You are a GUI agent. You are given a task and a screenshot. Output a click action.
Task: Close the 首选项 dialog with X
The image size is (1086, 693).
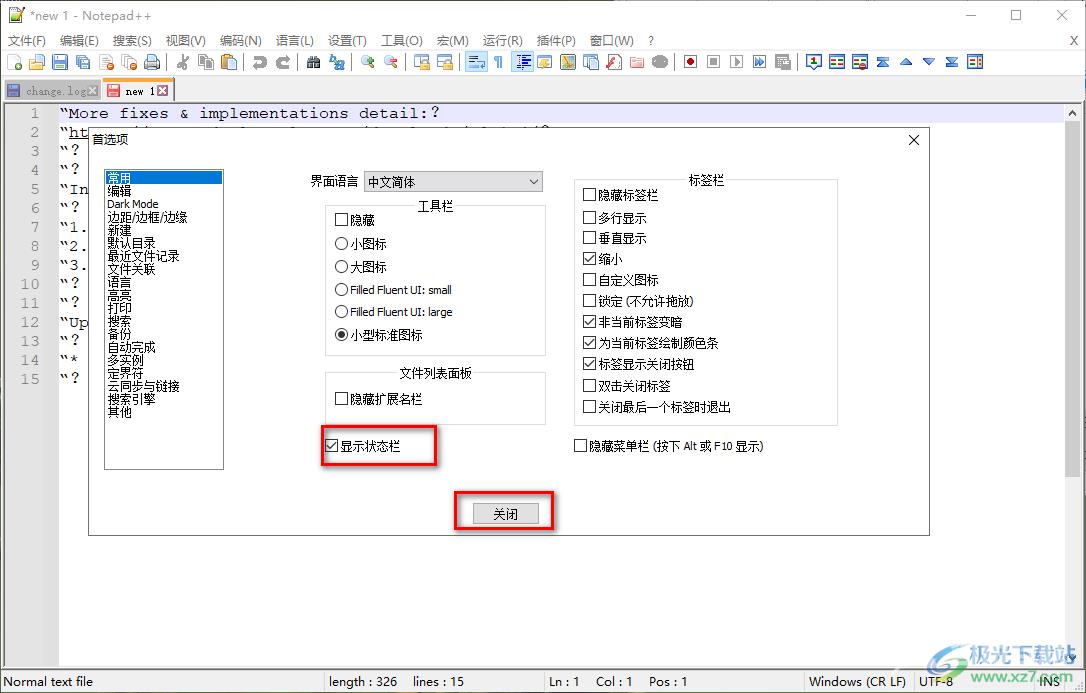pyautogui.click(x=914, y=141)
